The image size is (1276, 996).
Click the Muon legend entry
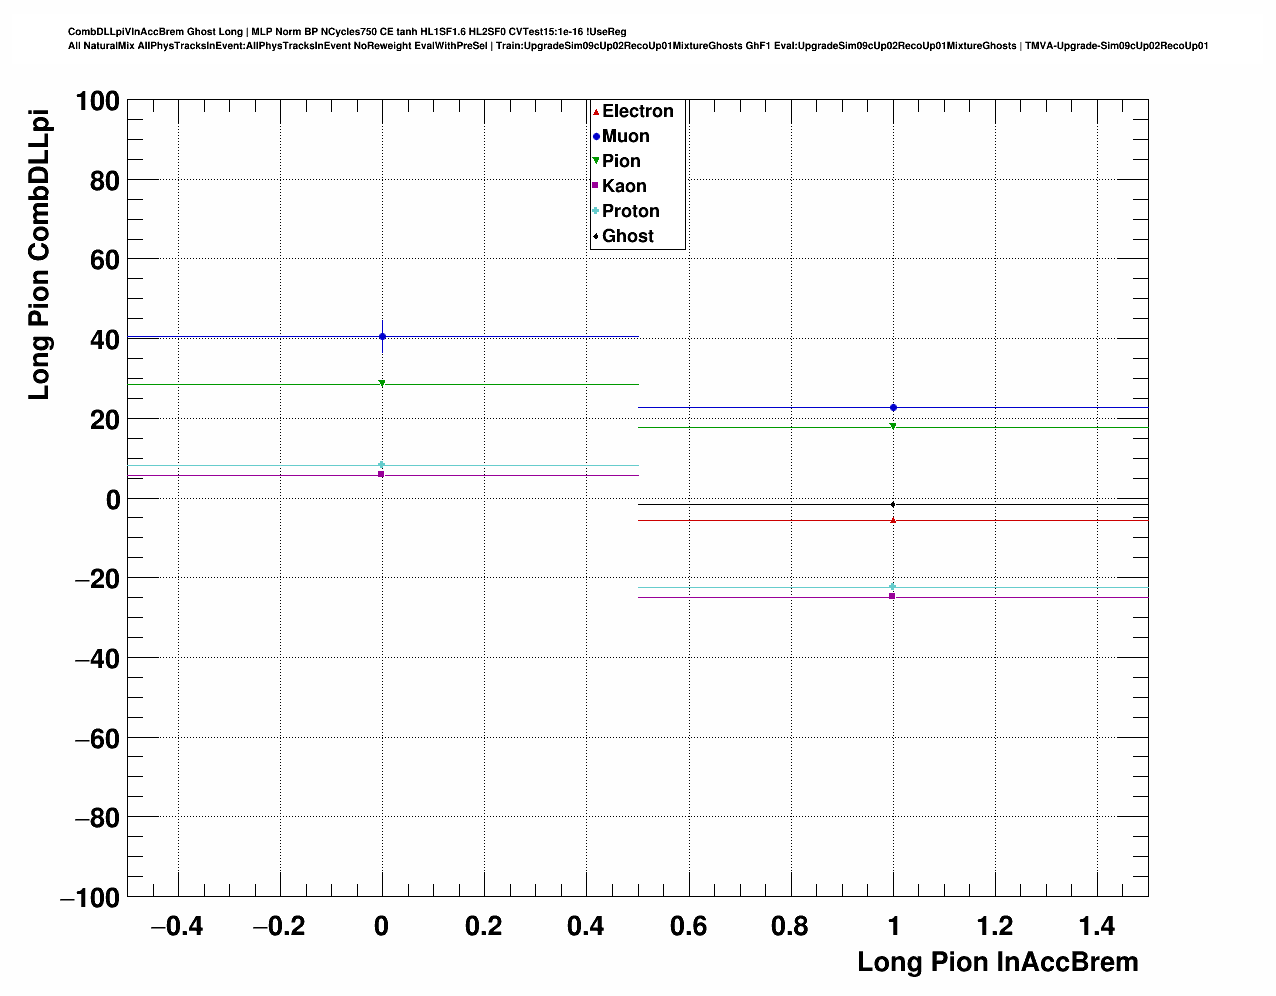tap(621, 136)
